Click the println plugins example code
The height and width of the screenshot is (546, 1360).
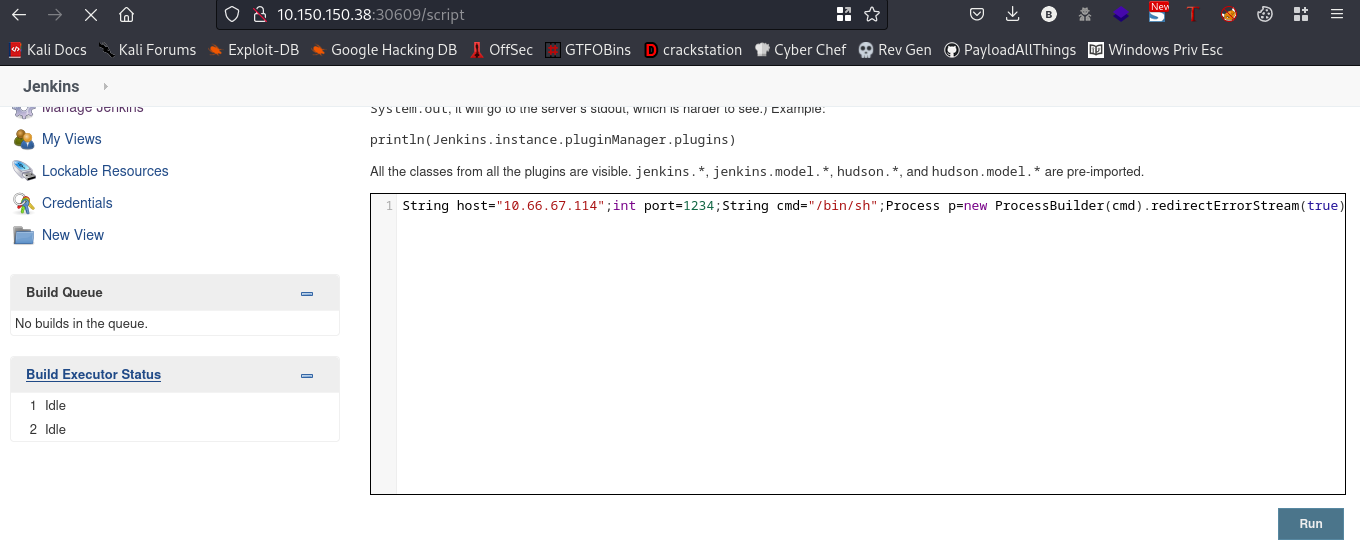click(x=553, y=139)
